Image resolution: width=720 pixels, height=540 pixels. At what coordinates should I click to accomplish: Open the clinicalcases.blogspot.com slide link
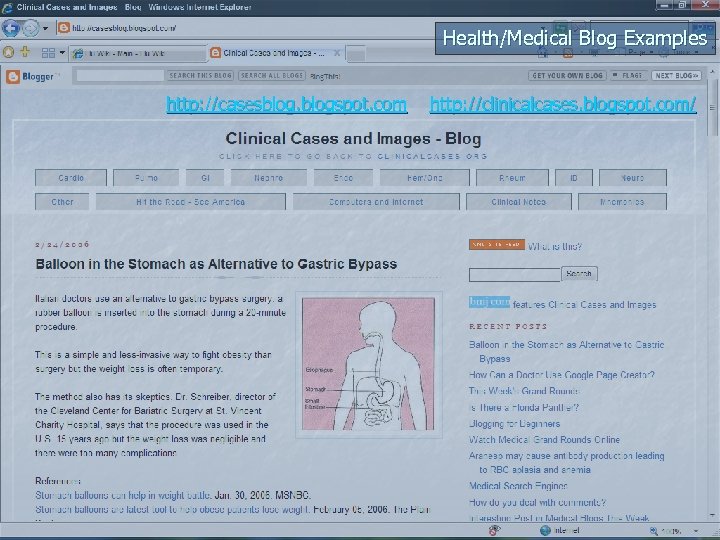(x=563, y=104)
